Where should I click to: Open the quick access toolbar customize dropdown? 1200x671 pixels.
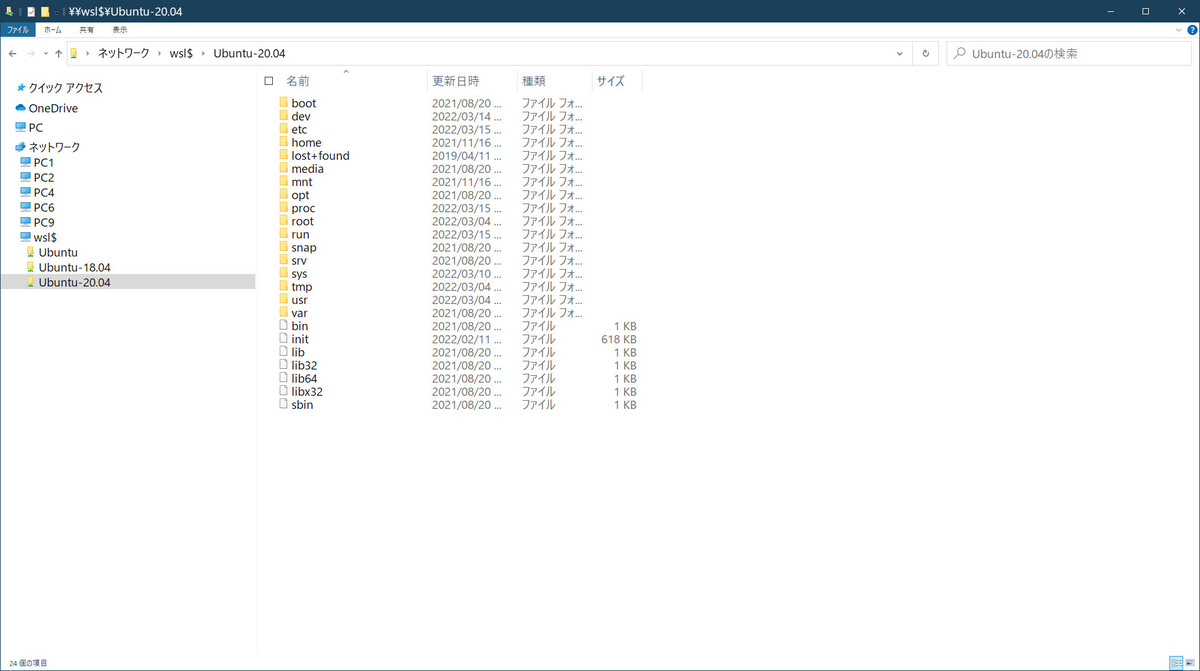(x=58, y=11)
